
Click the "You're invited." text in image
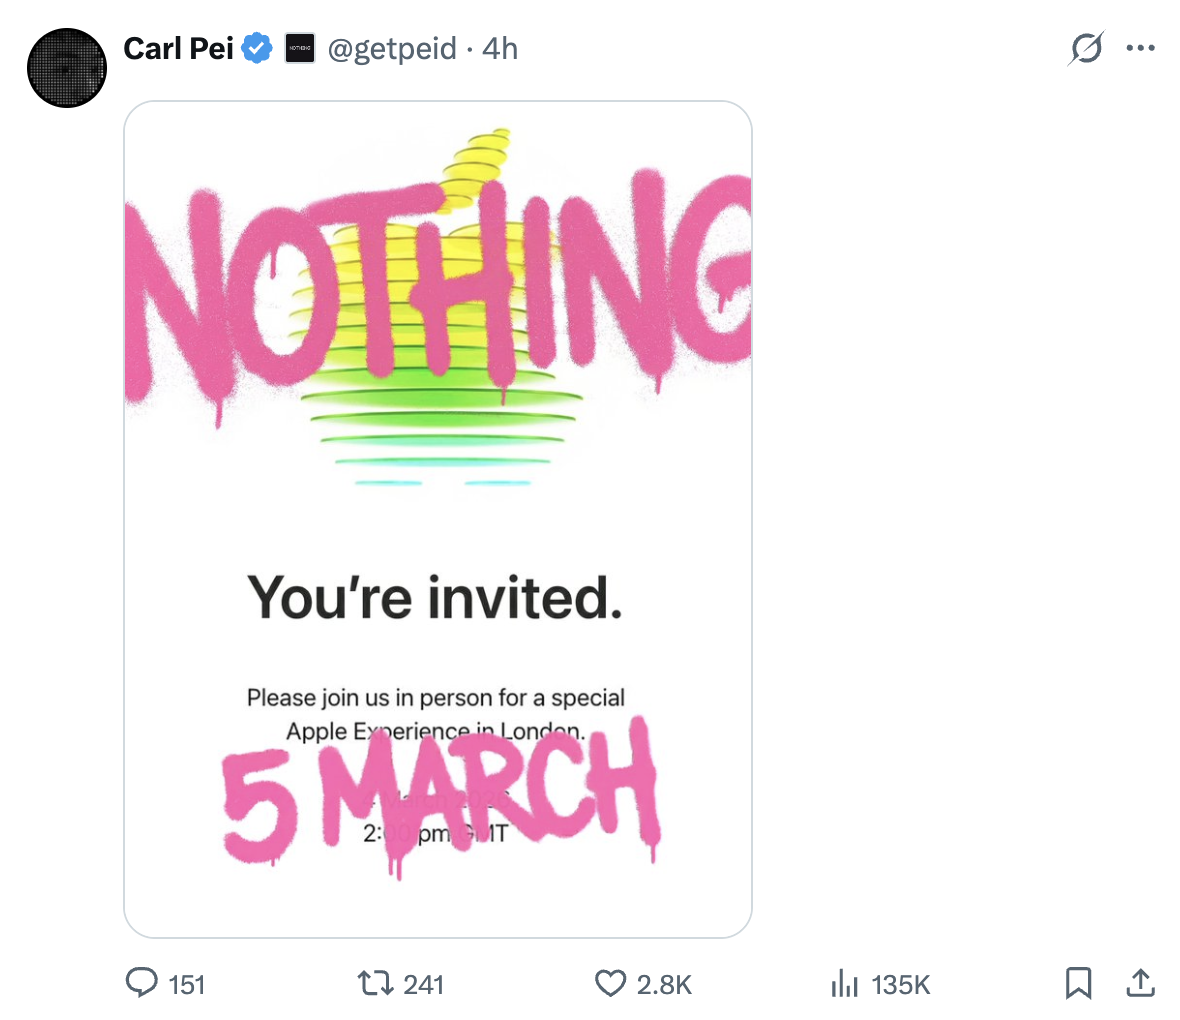pyautogui.click(x=435, y=597)
